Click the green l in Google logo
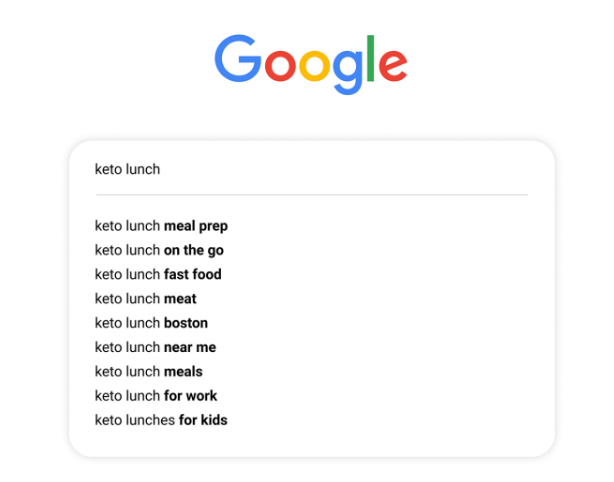The height and width of the screenshot is (482, 614). [x=370, y=58]
